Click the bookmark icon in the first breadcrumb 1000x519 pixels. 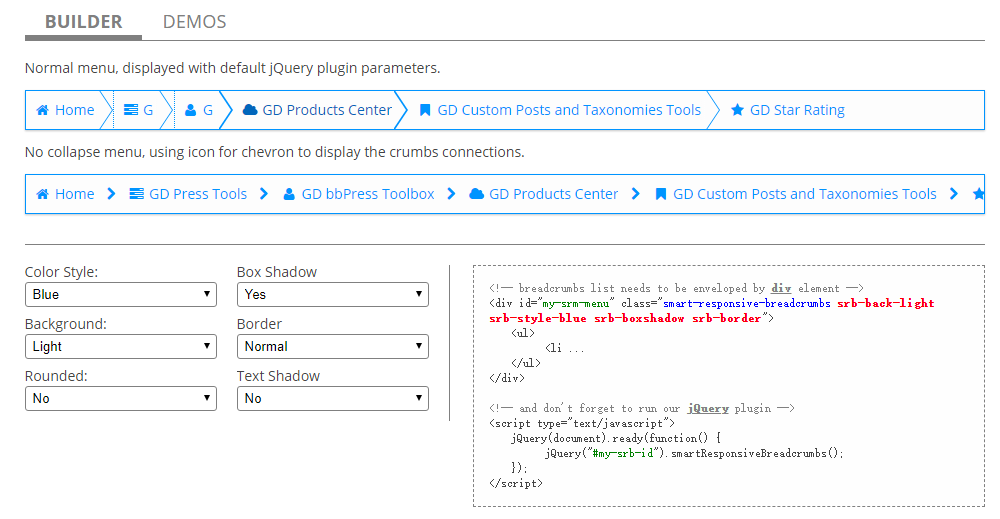pos(425,110)
